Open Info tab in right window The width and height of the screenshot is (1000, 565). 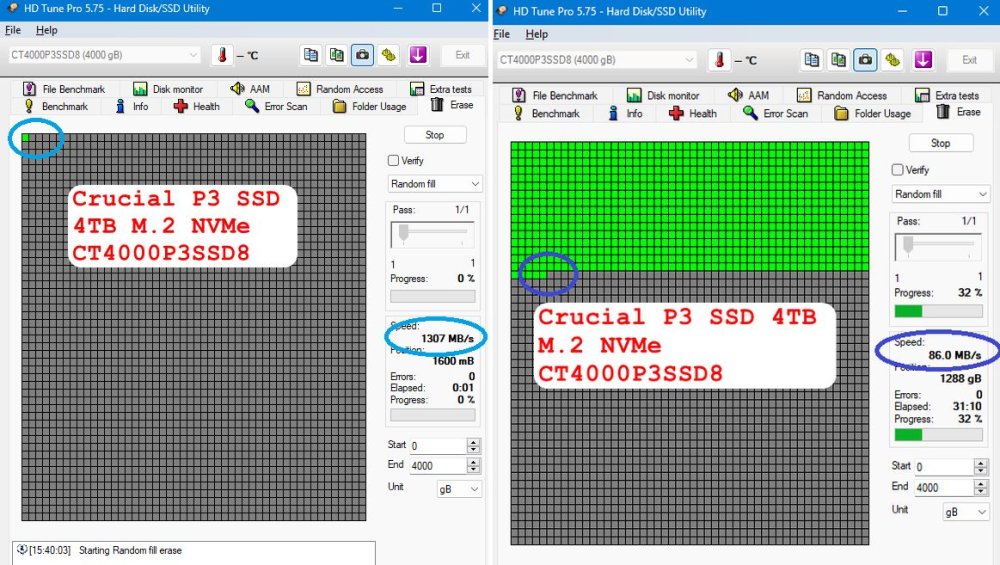click(x=626, y=113)
